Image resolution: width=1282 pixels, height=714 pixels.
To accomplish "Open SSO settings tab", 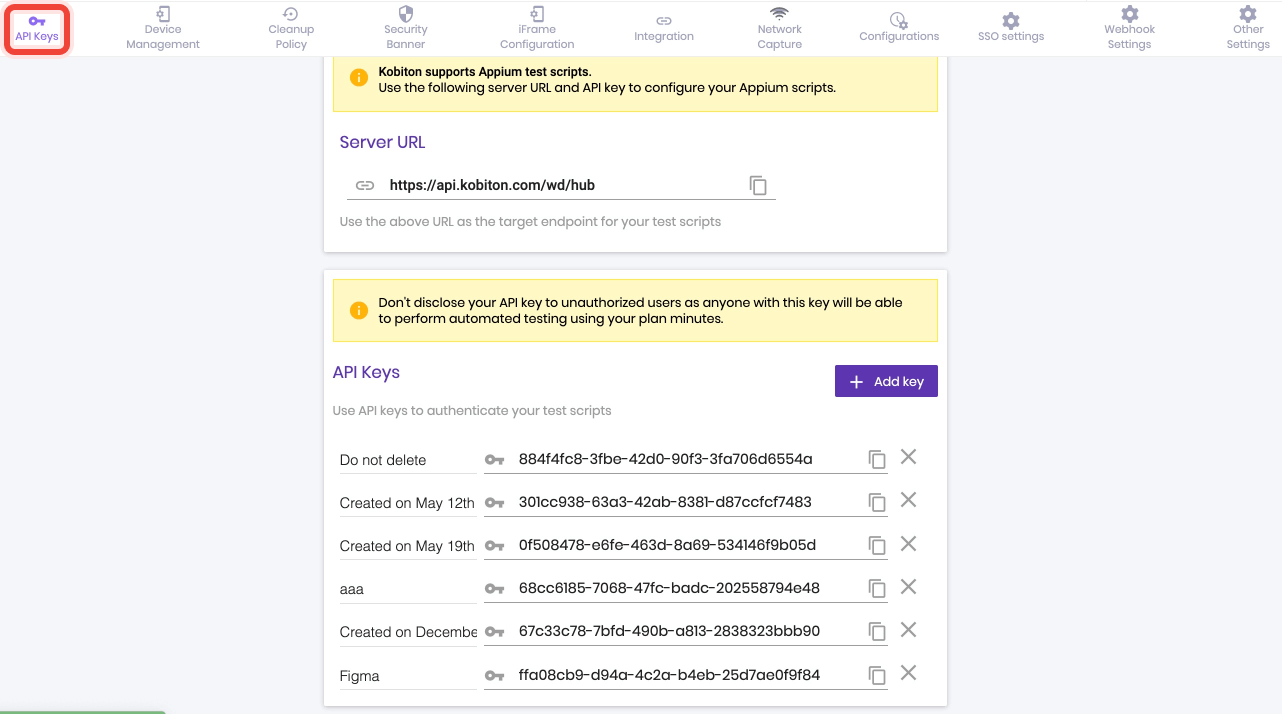I will click(x=1011, y=29).
